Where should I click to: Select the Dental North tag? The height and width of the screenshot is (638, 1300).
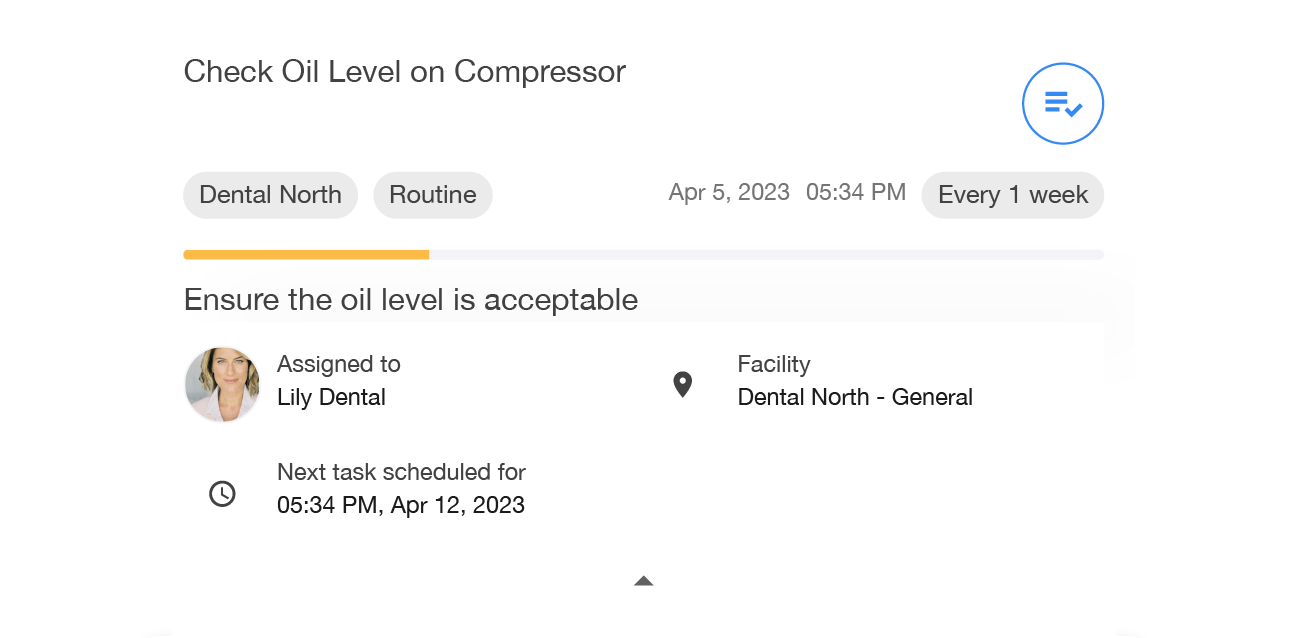[x=270, y=195]
